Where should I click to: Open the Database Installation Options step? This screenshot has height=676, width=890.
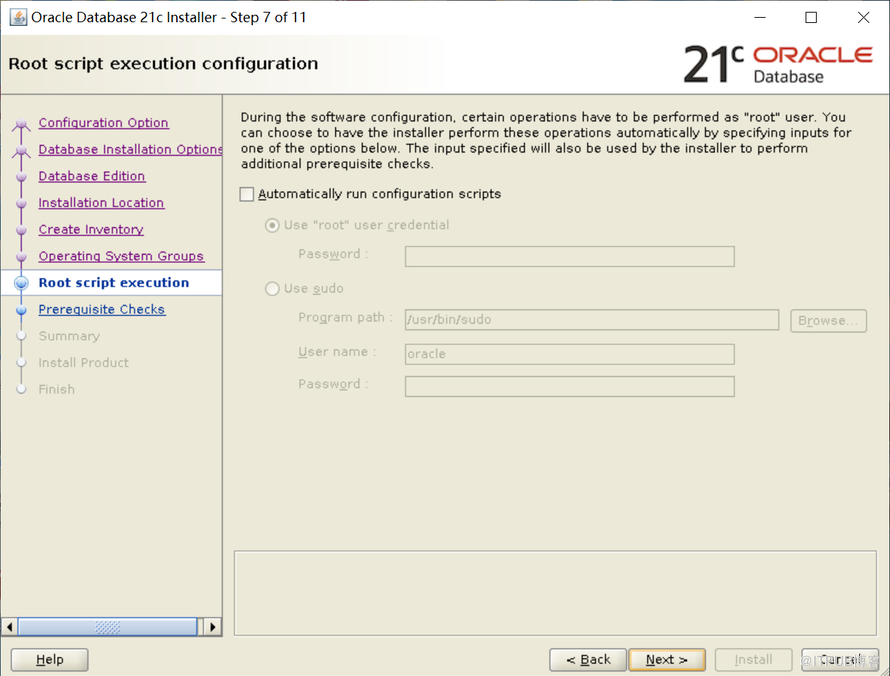tap(130, 149)
